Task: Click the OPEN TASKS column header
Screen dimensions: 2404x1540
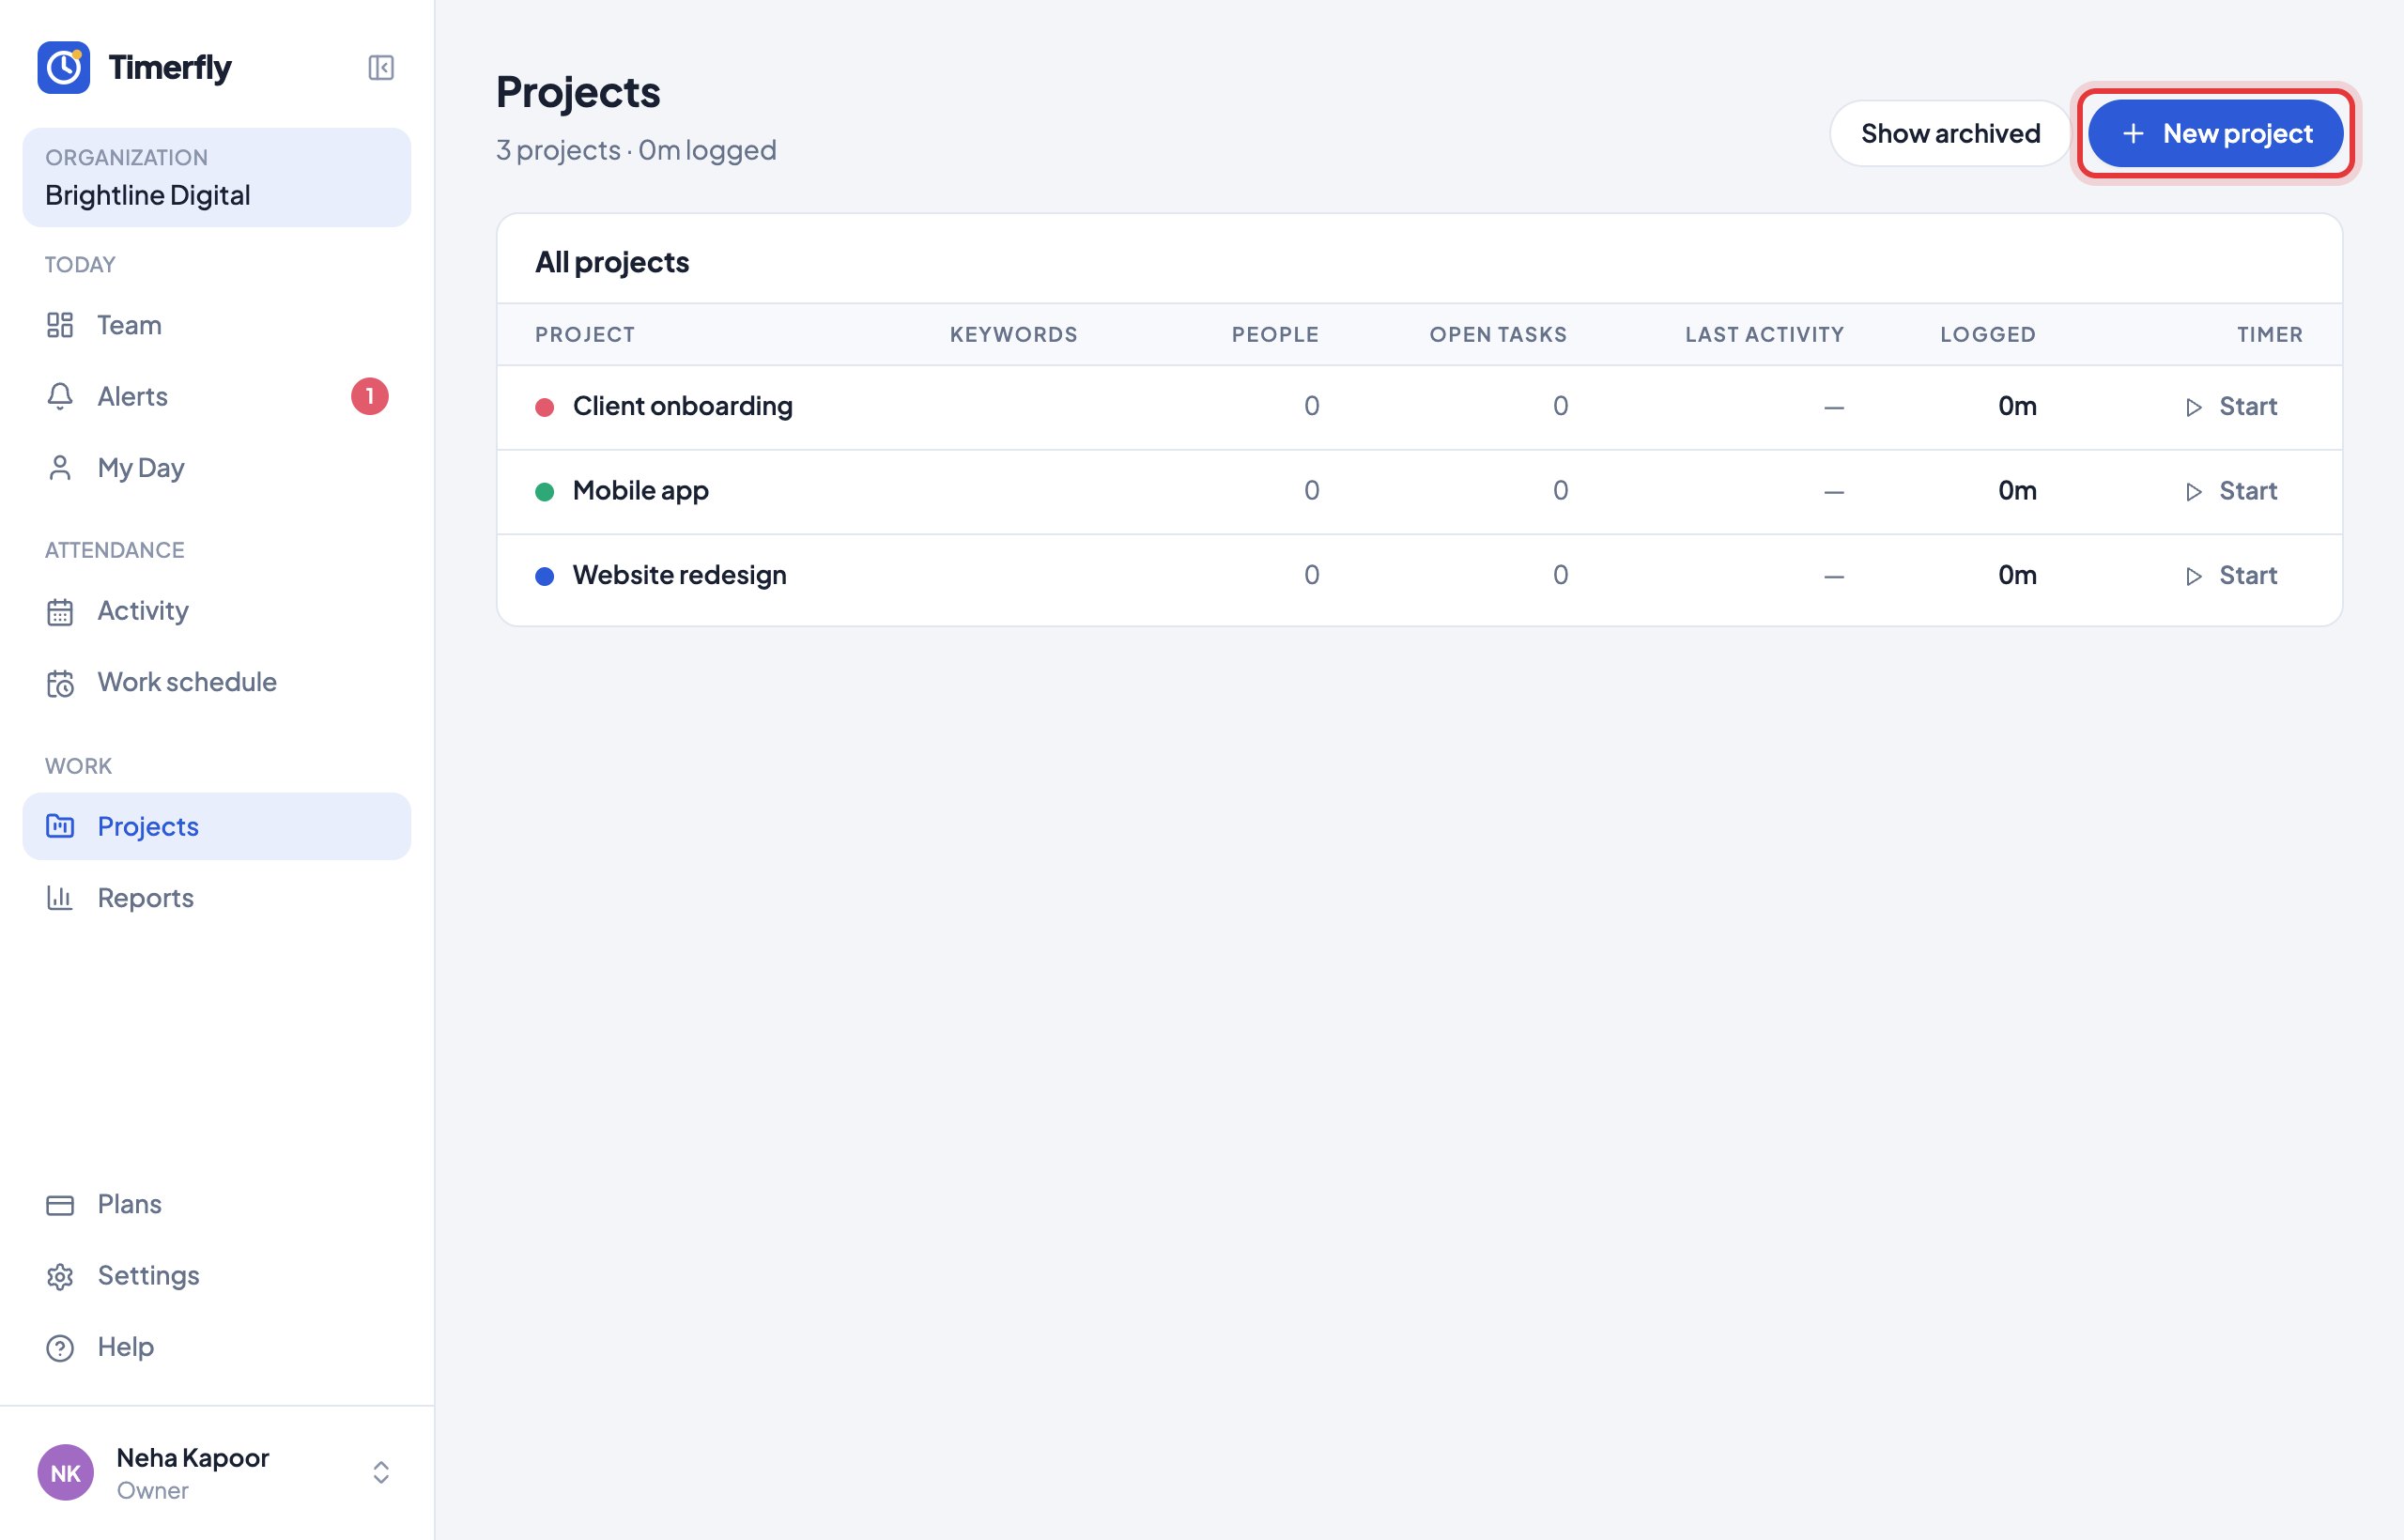Action: pos(1498,334)
